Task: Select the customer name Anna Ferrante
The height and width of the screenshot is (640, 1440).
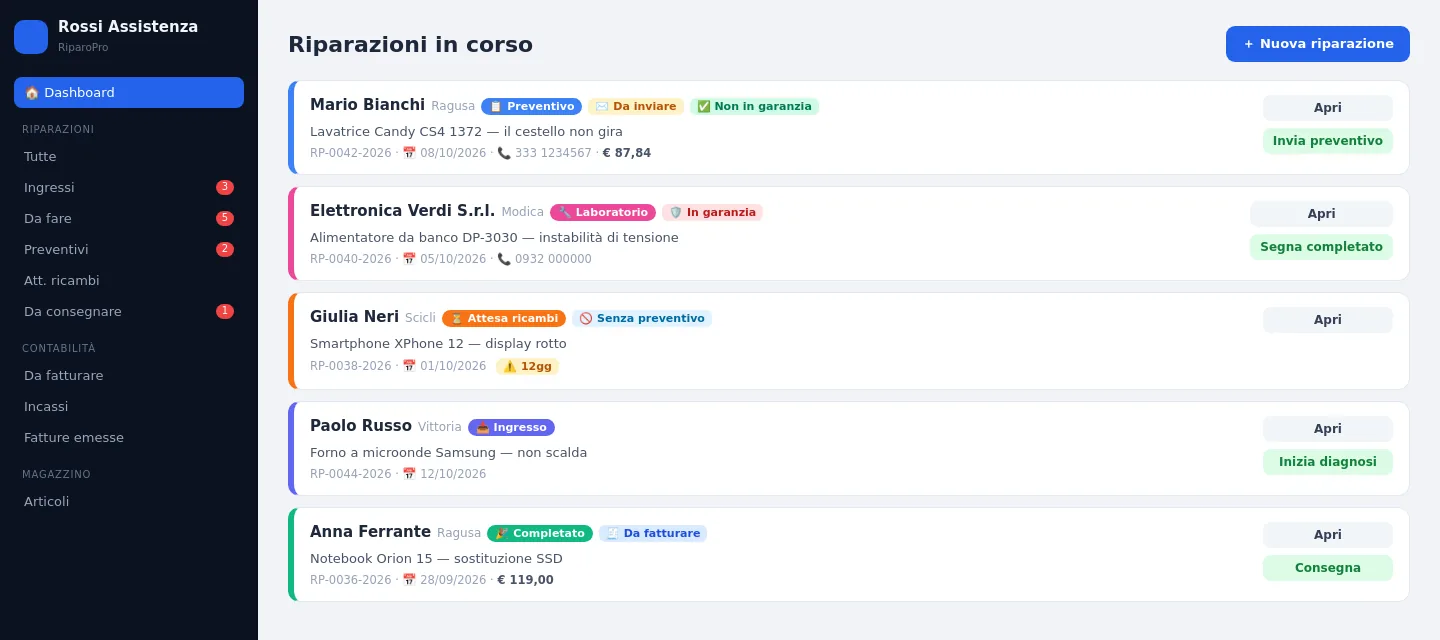Action: [x=370, y=532]
